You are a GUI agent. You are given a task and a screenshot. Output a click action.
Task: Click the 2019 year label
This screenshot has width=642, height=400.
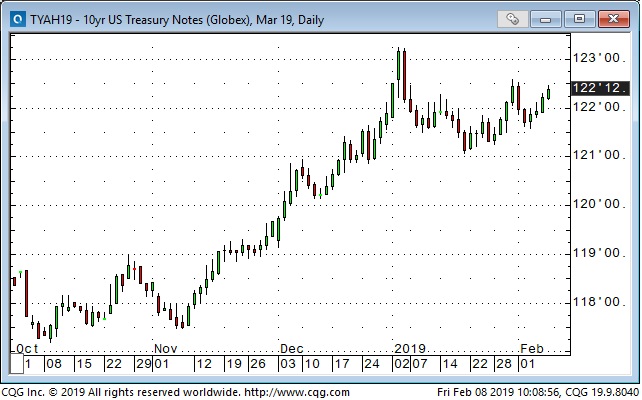click(x=409, y=348)
